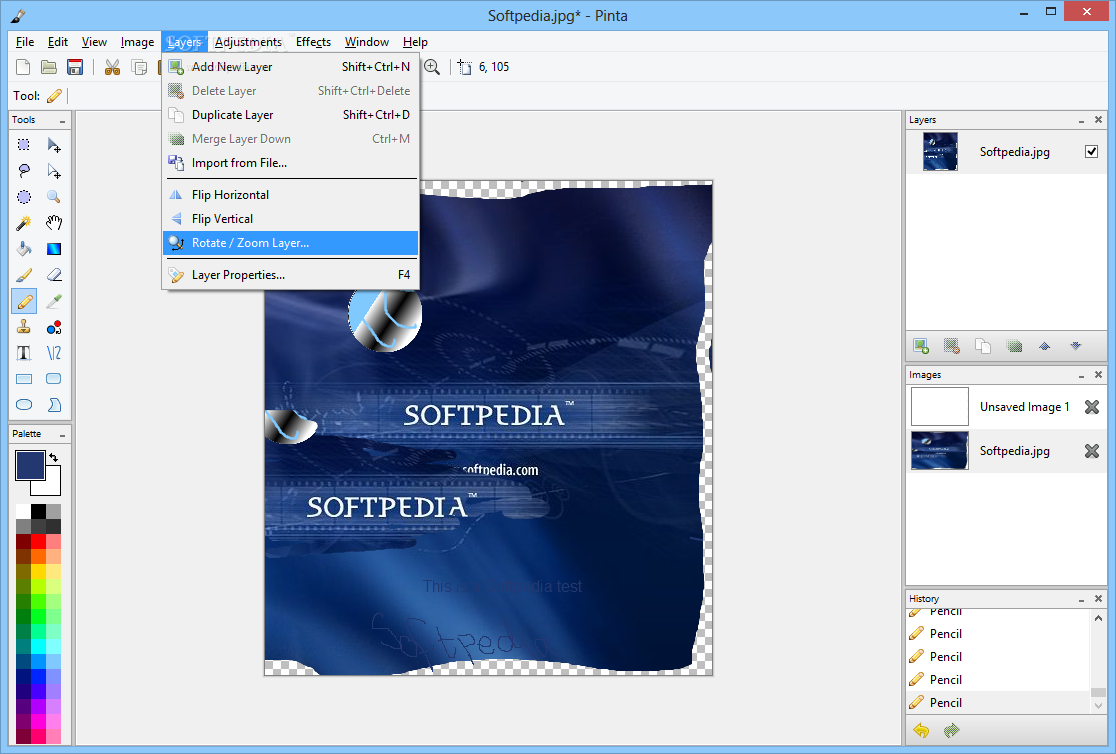Image resolution: width=1116 pixels, height=754 pixels.
Task: Minimize the Layers panel
Action: pyautogui.click(x=1081, y=120)
